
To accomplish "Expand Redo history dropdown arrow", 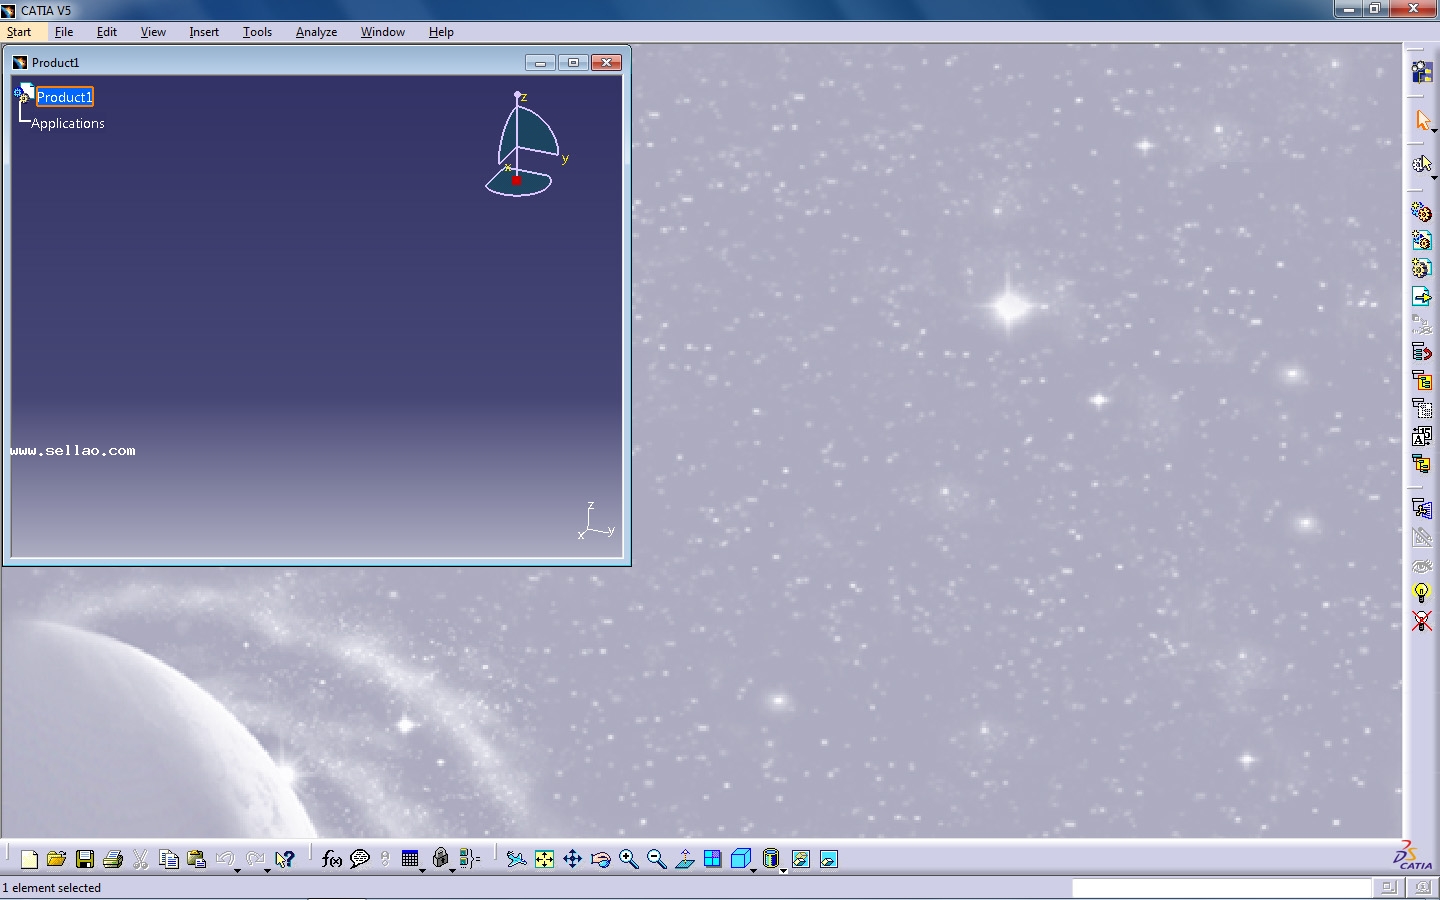I will coord(267,871).
